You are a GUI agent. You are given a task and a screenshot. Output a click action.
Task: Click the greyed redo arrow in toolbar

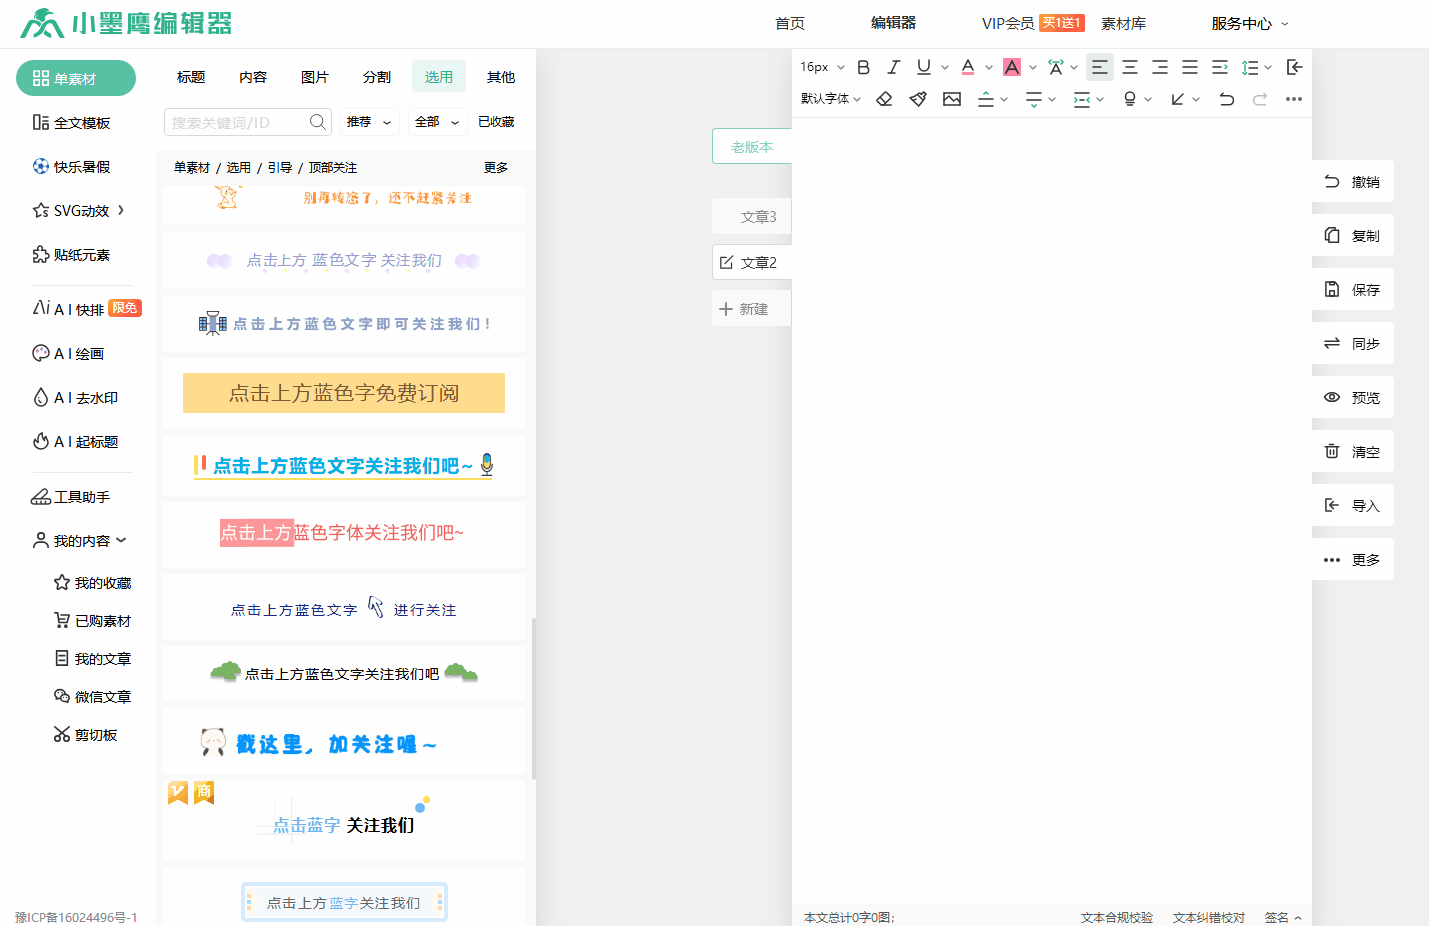point(1260,99)
